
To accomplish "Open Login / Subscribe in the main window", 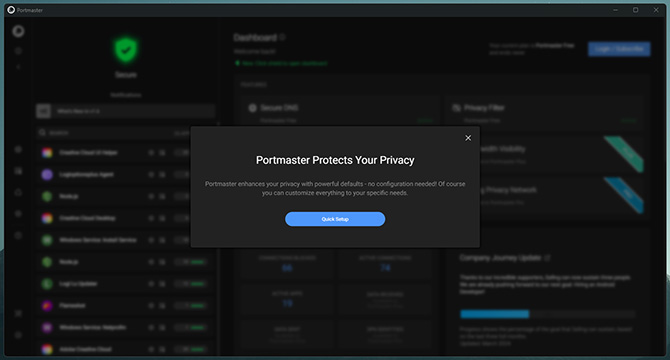I will [x=619, y=49].
